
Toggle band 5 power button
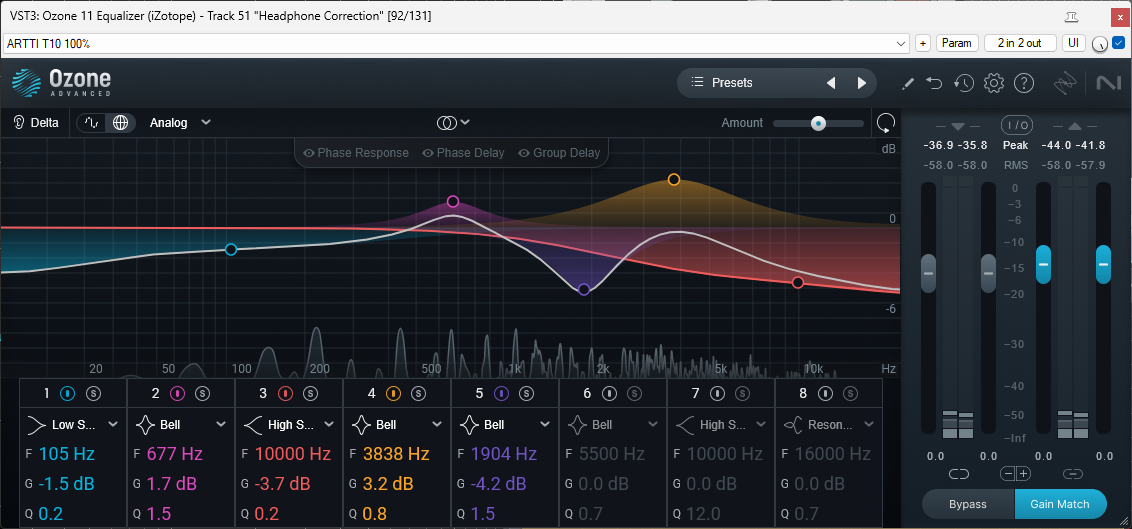point(501,393)
